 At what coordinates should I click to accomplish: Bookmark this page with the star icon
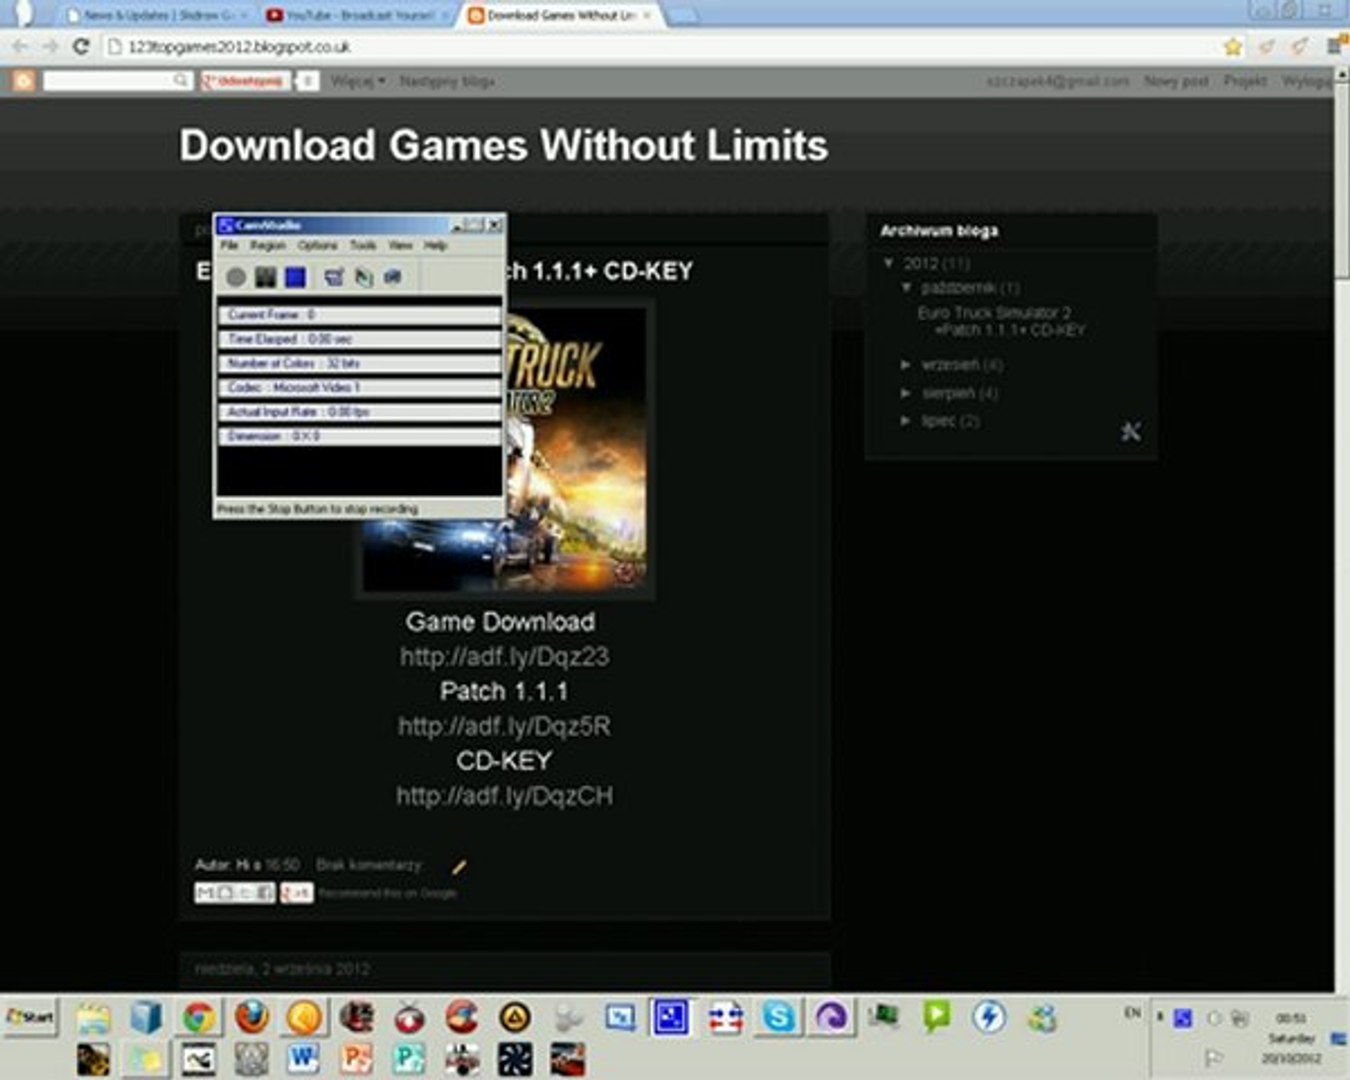click(1233, 46)
